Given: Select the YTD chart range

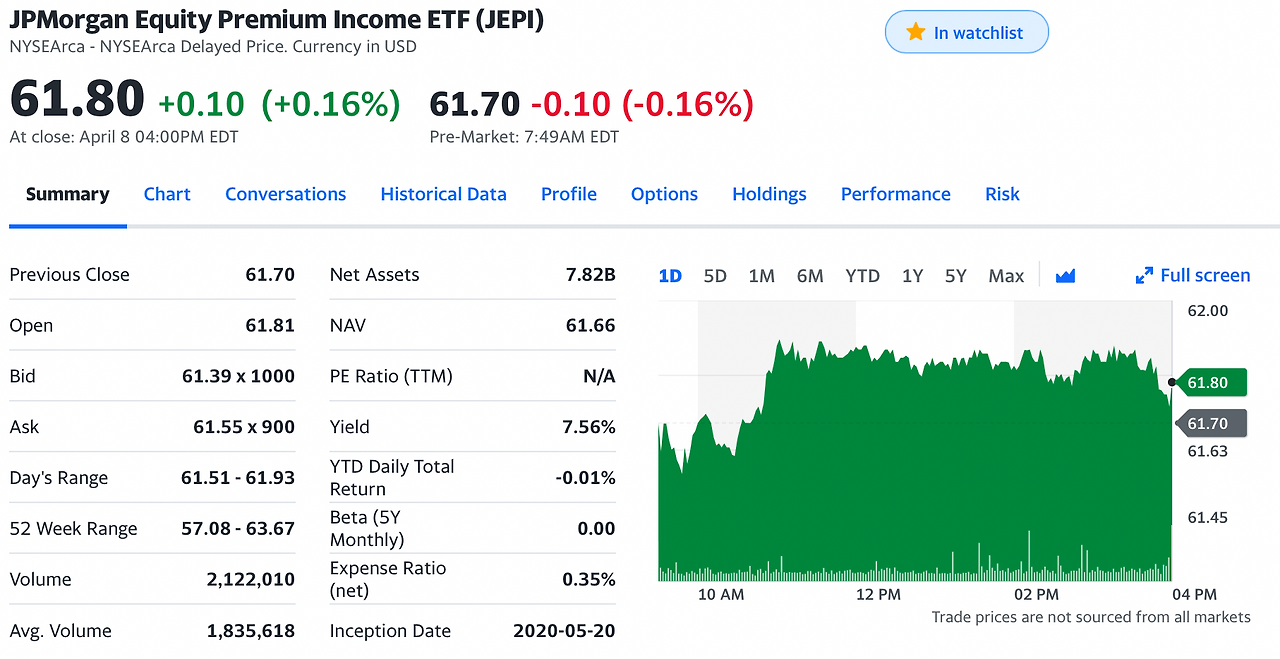Looking at the screenshot, I should (x=862, y=275).
